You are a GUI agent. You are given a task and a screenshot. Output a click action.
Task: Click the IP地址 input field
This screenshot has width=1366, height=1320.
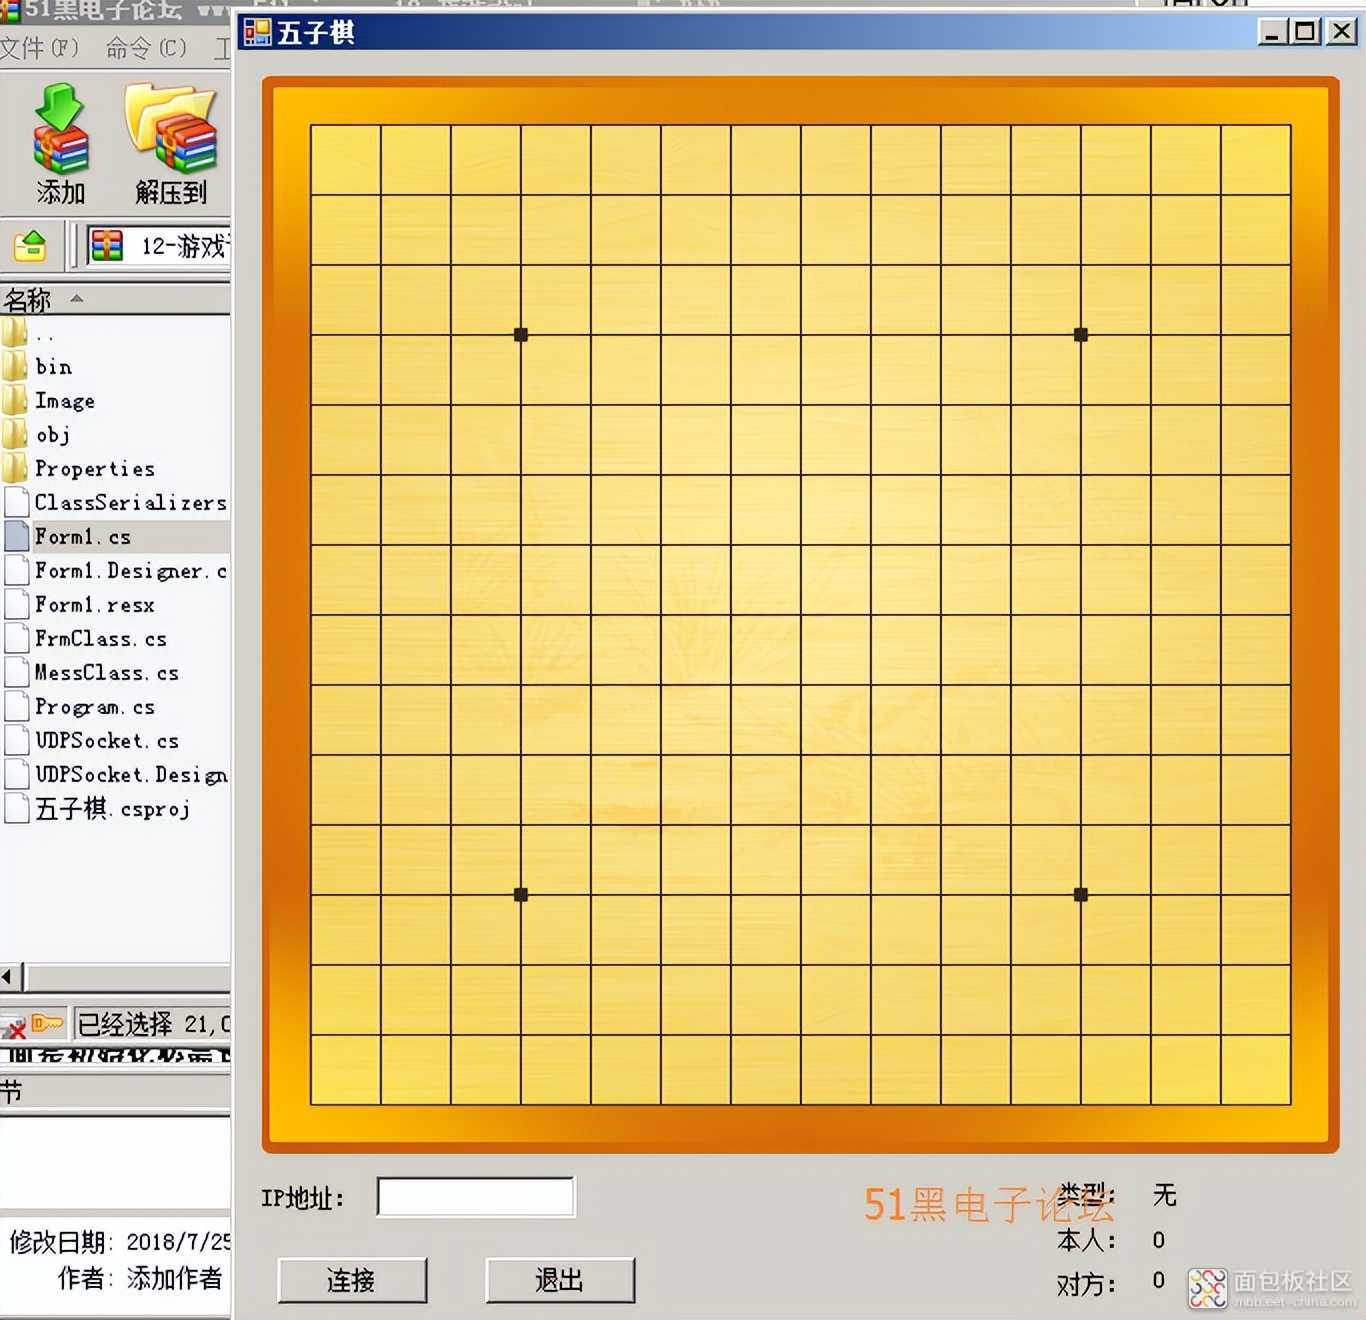(476, 1197)
